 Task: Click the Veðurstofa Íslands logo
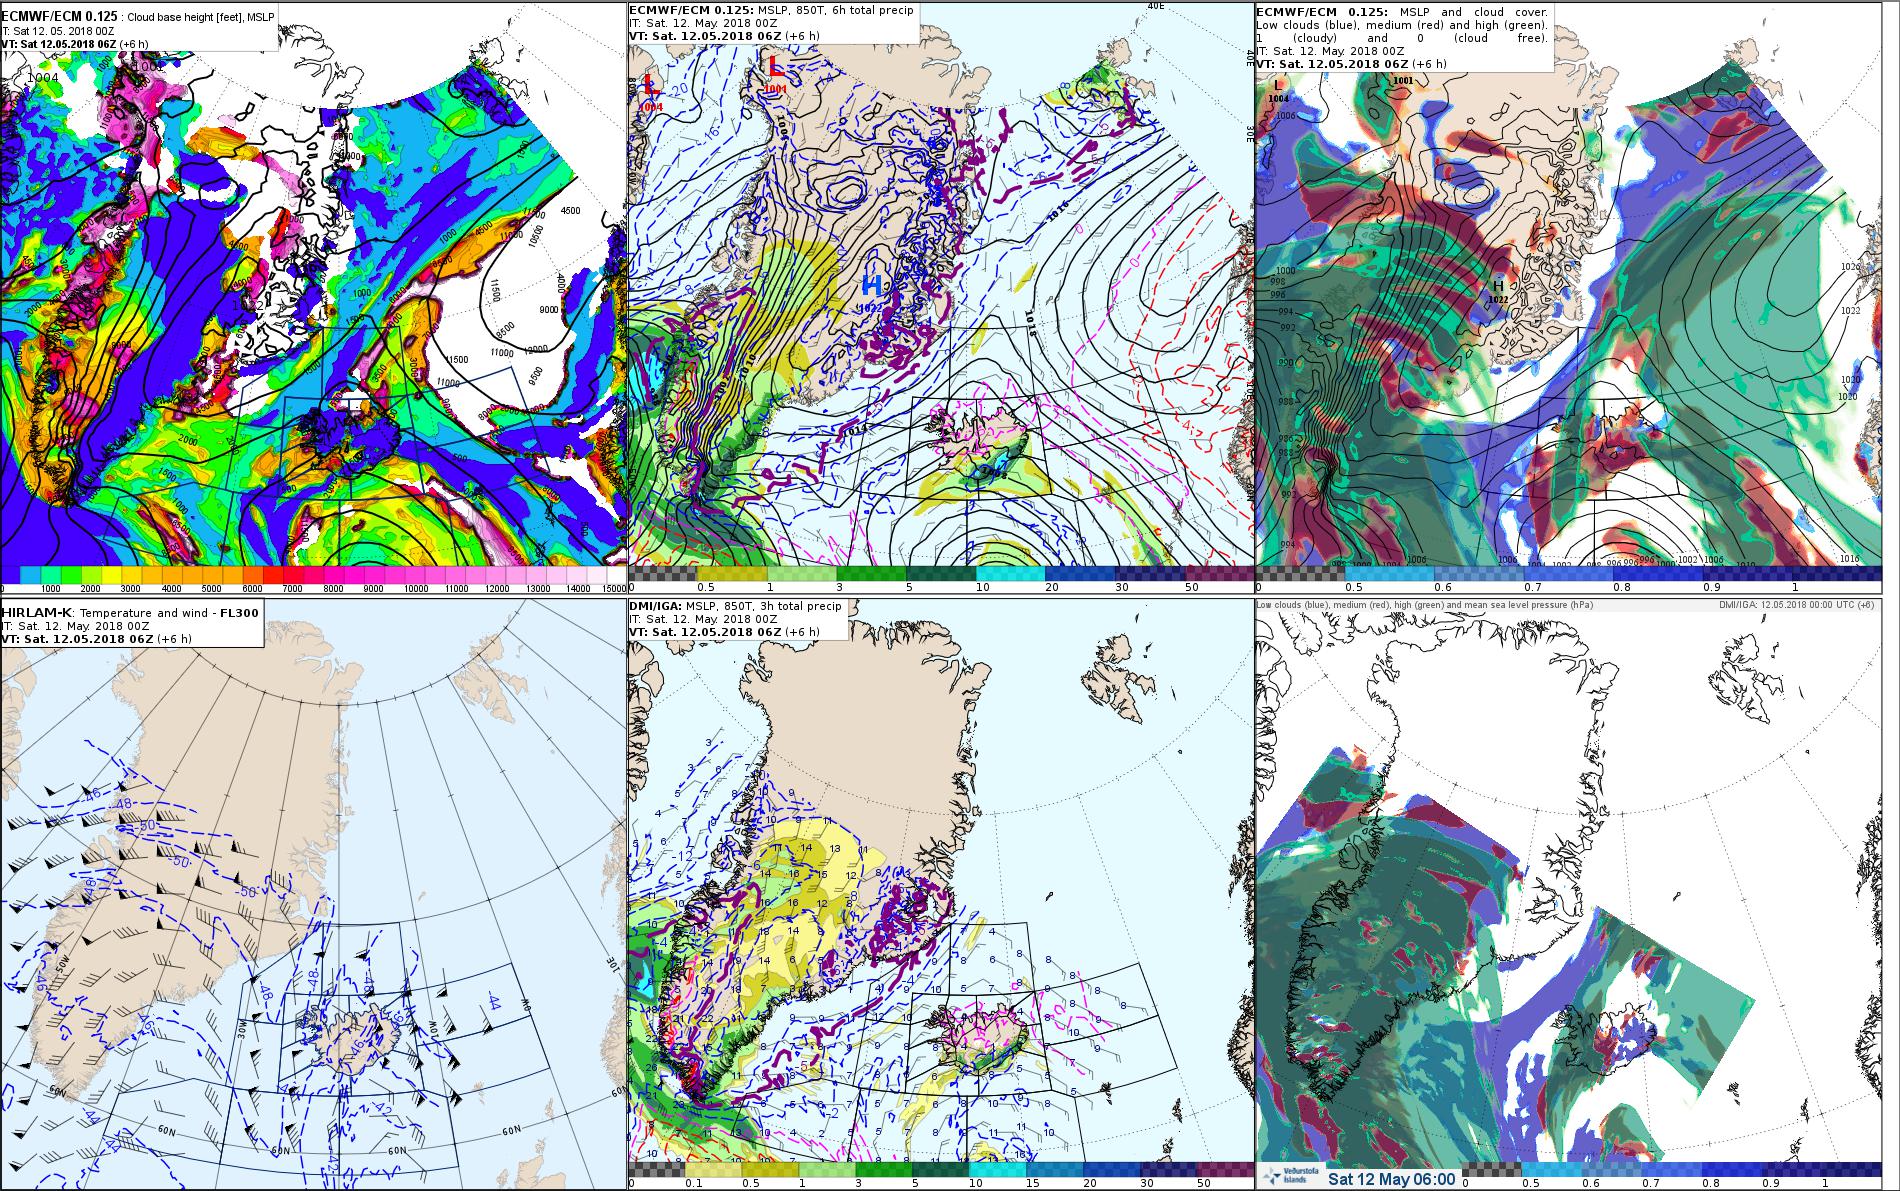point(1291,1176)
